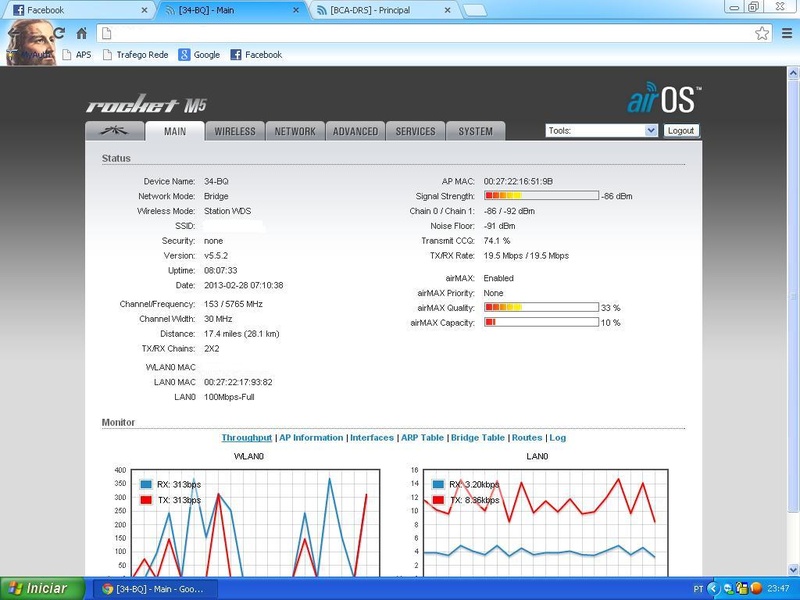800x600 pixels.
Task: Click the LAN0 TX legend swatch
Action: (438, 500)
